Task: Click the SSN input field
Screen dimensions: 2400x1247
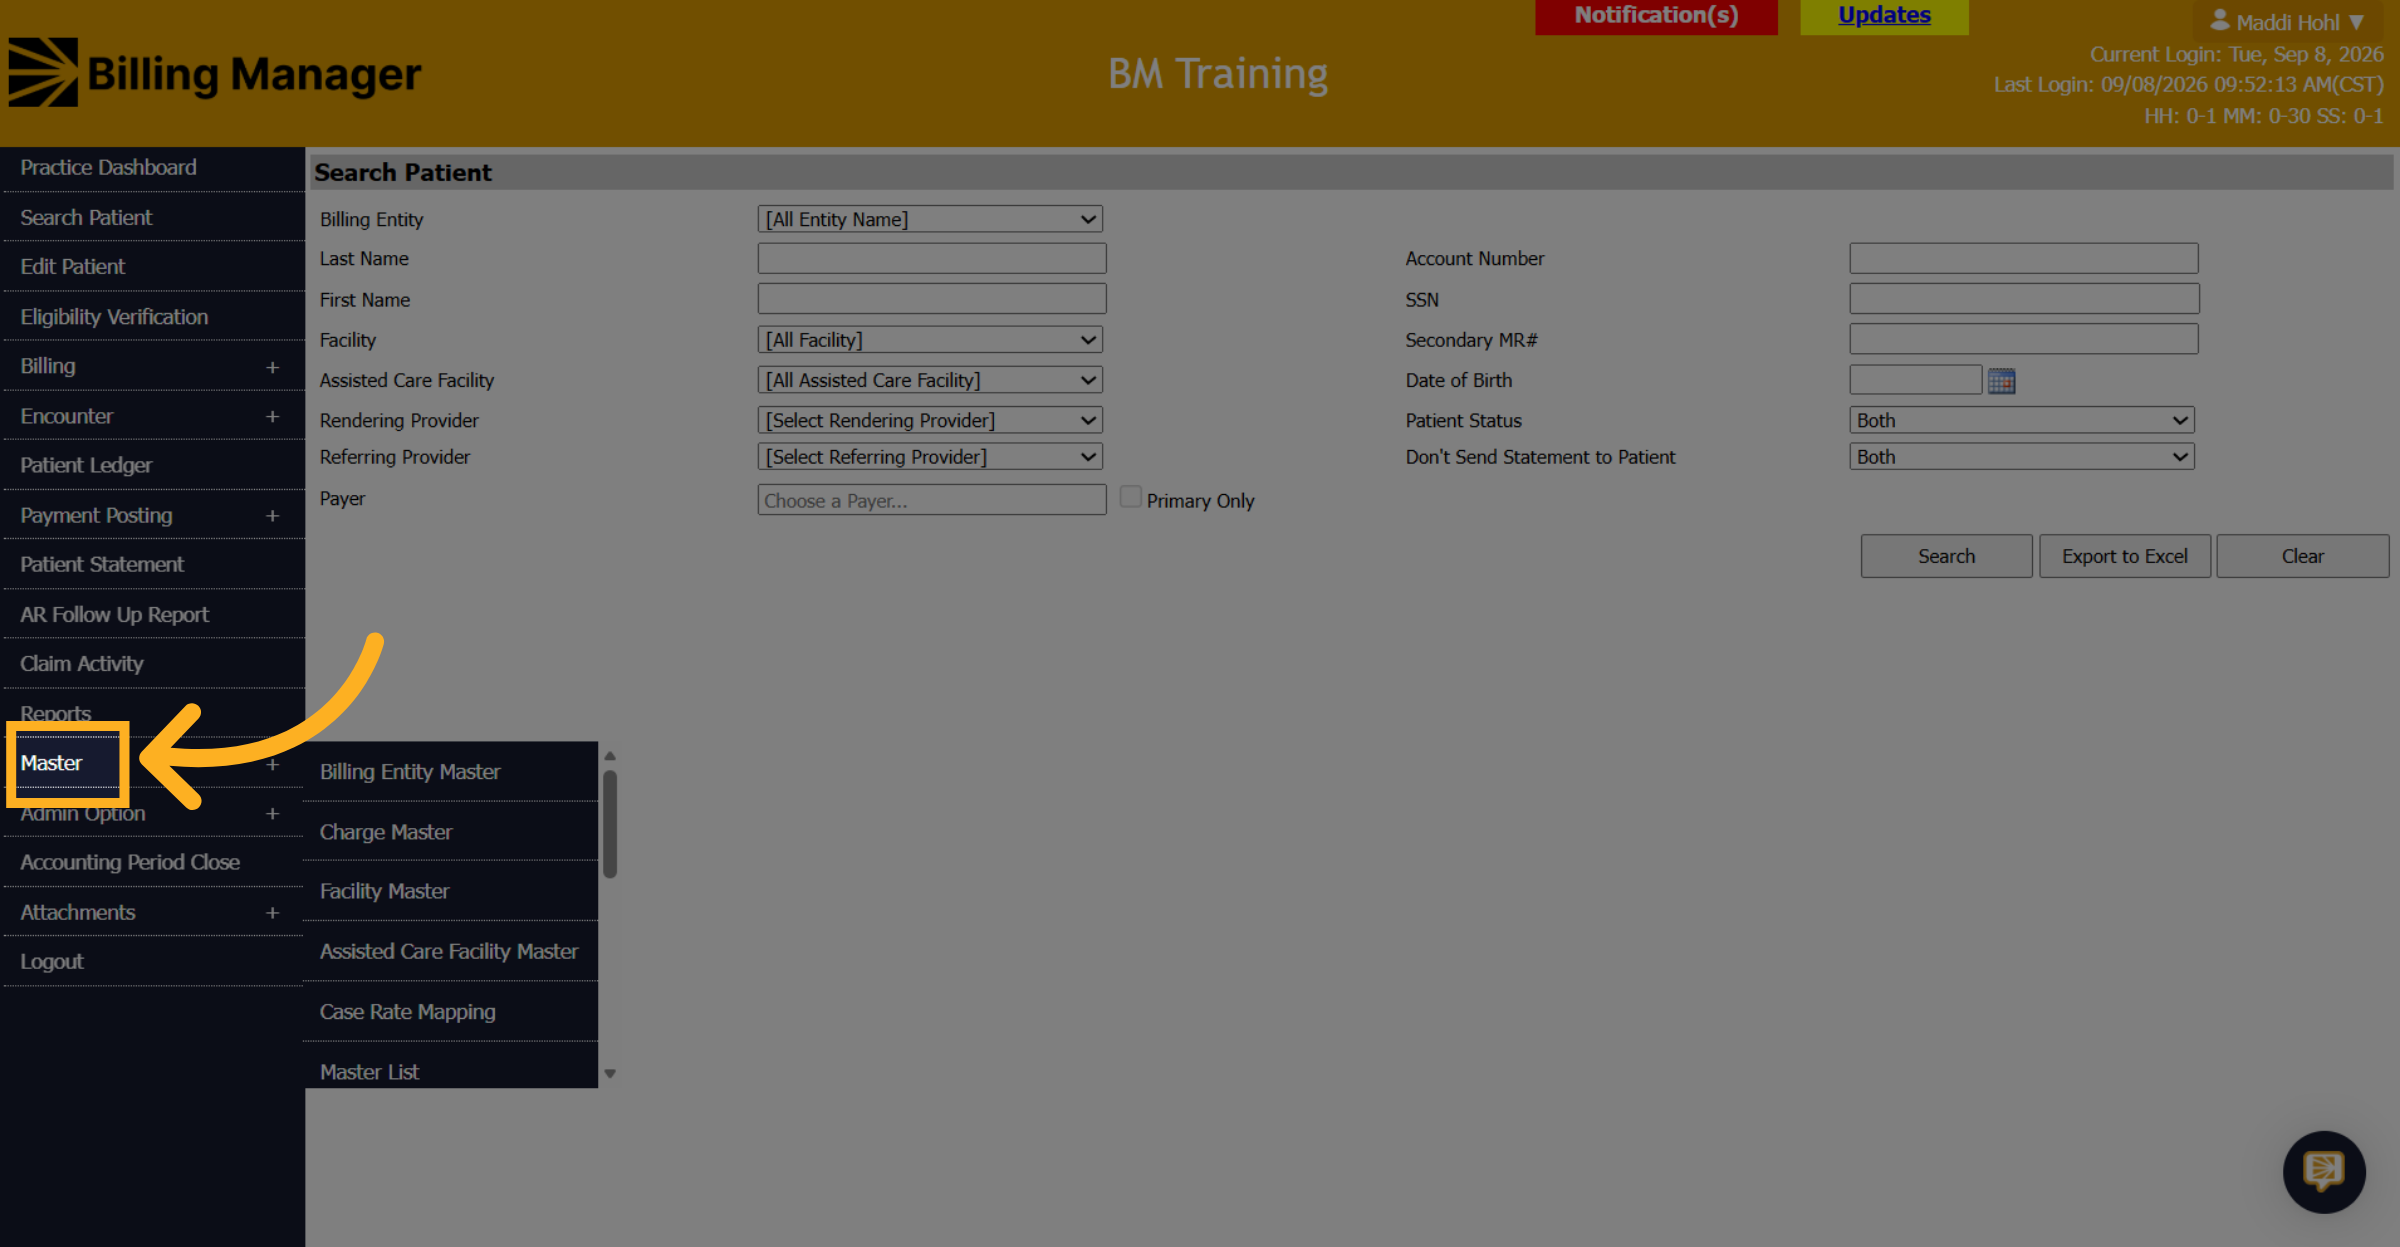Action: (2023, 299)
